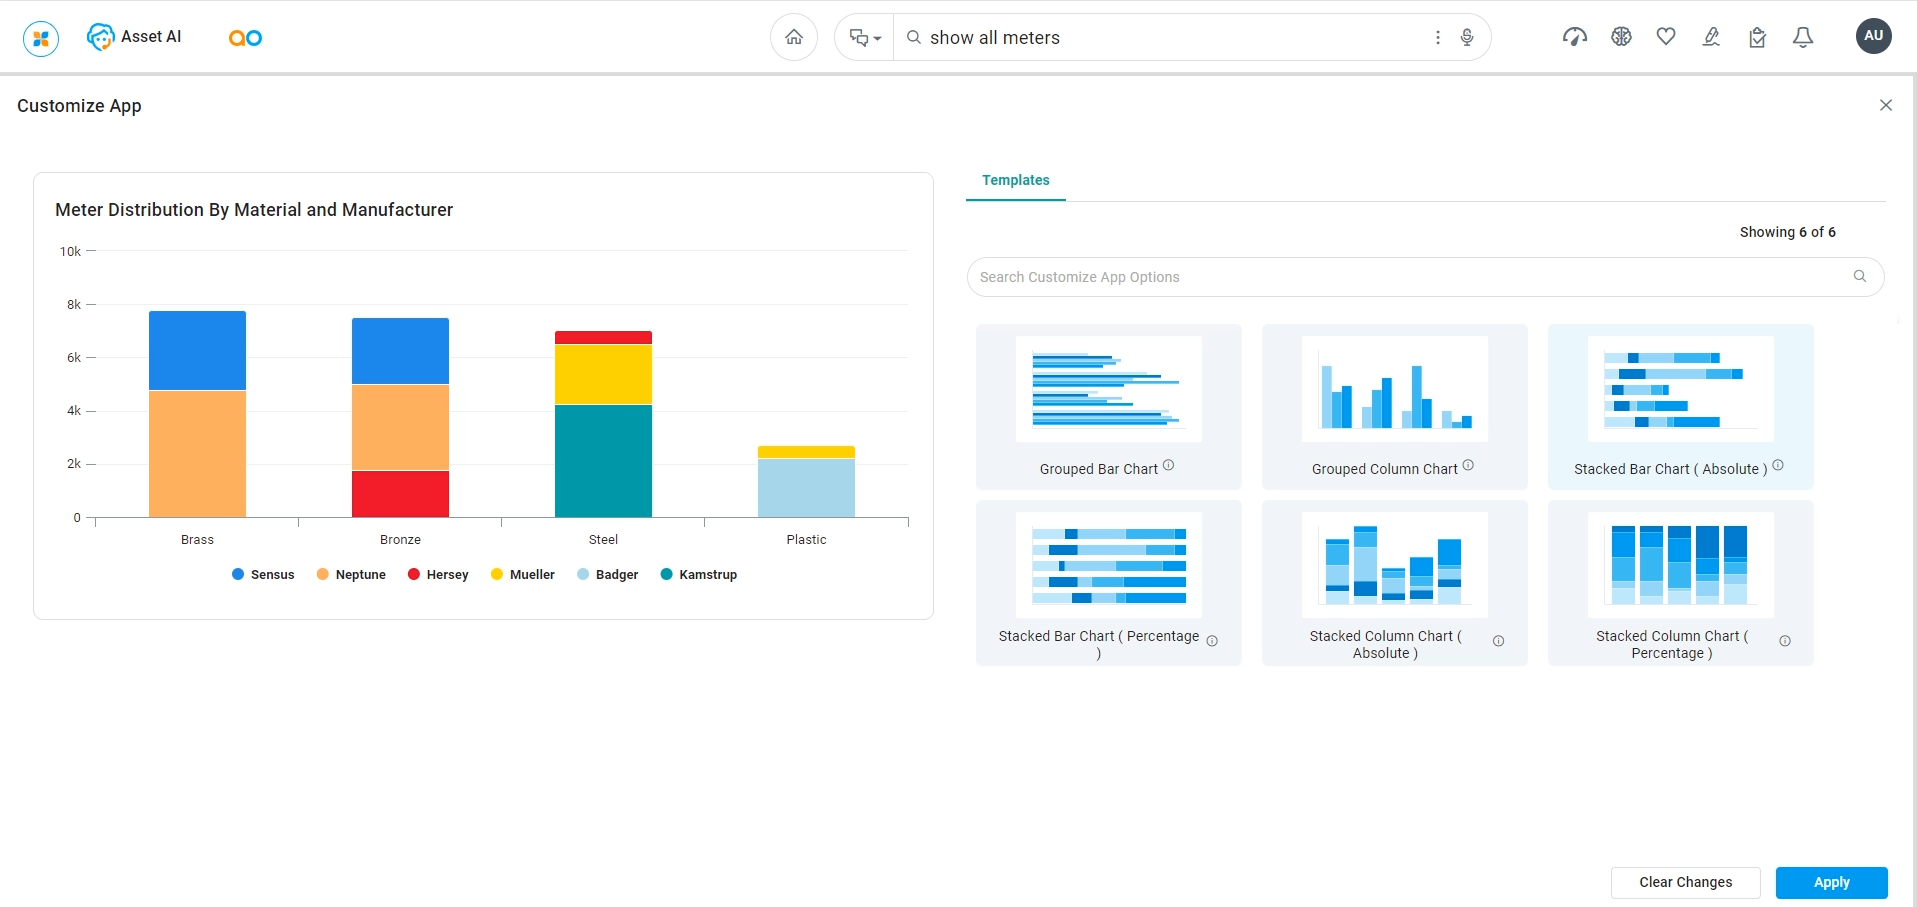
Task: Focus the Search Customize App Options field
Action: (1410, 277)
